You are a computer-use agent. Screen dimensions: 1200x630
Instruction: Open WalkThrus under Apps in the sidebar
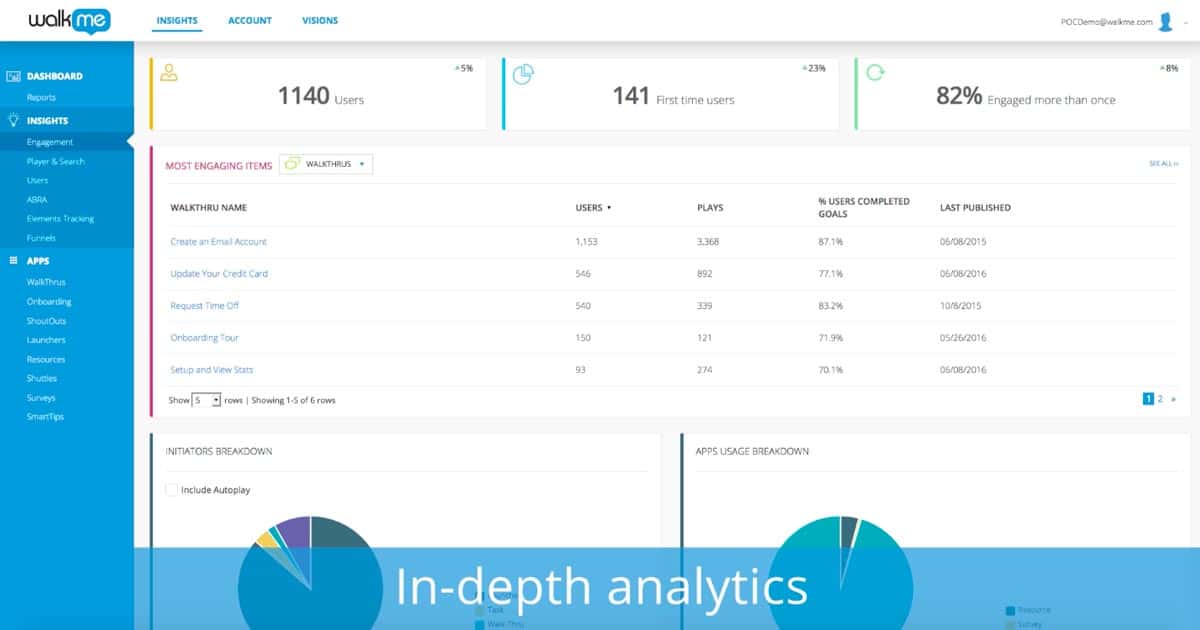pyautogui.click(x=46, y=282)
